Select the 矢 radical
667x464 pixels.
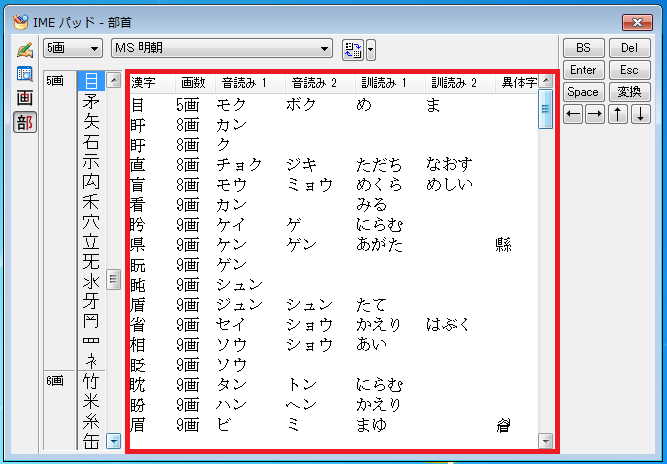point(91,121)
